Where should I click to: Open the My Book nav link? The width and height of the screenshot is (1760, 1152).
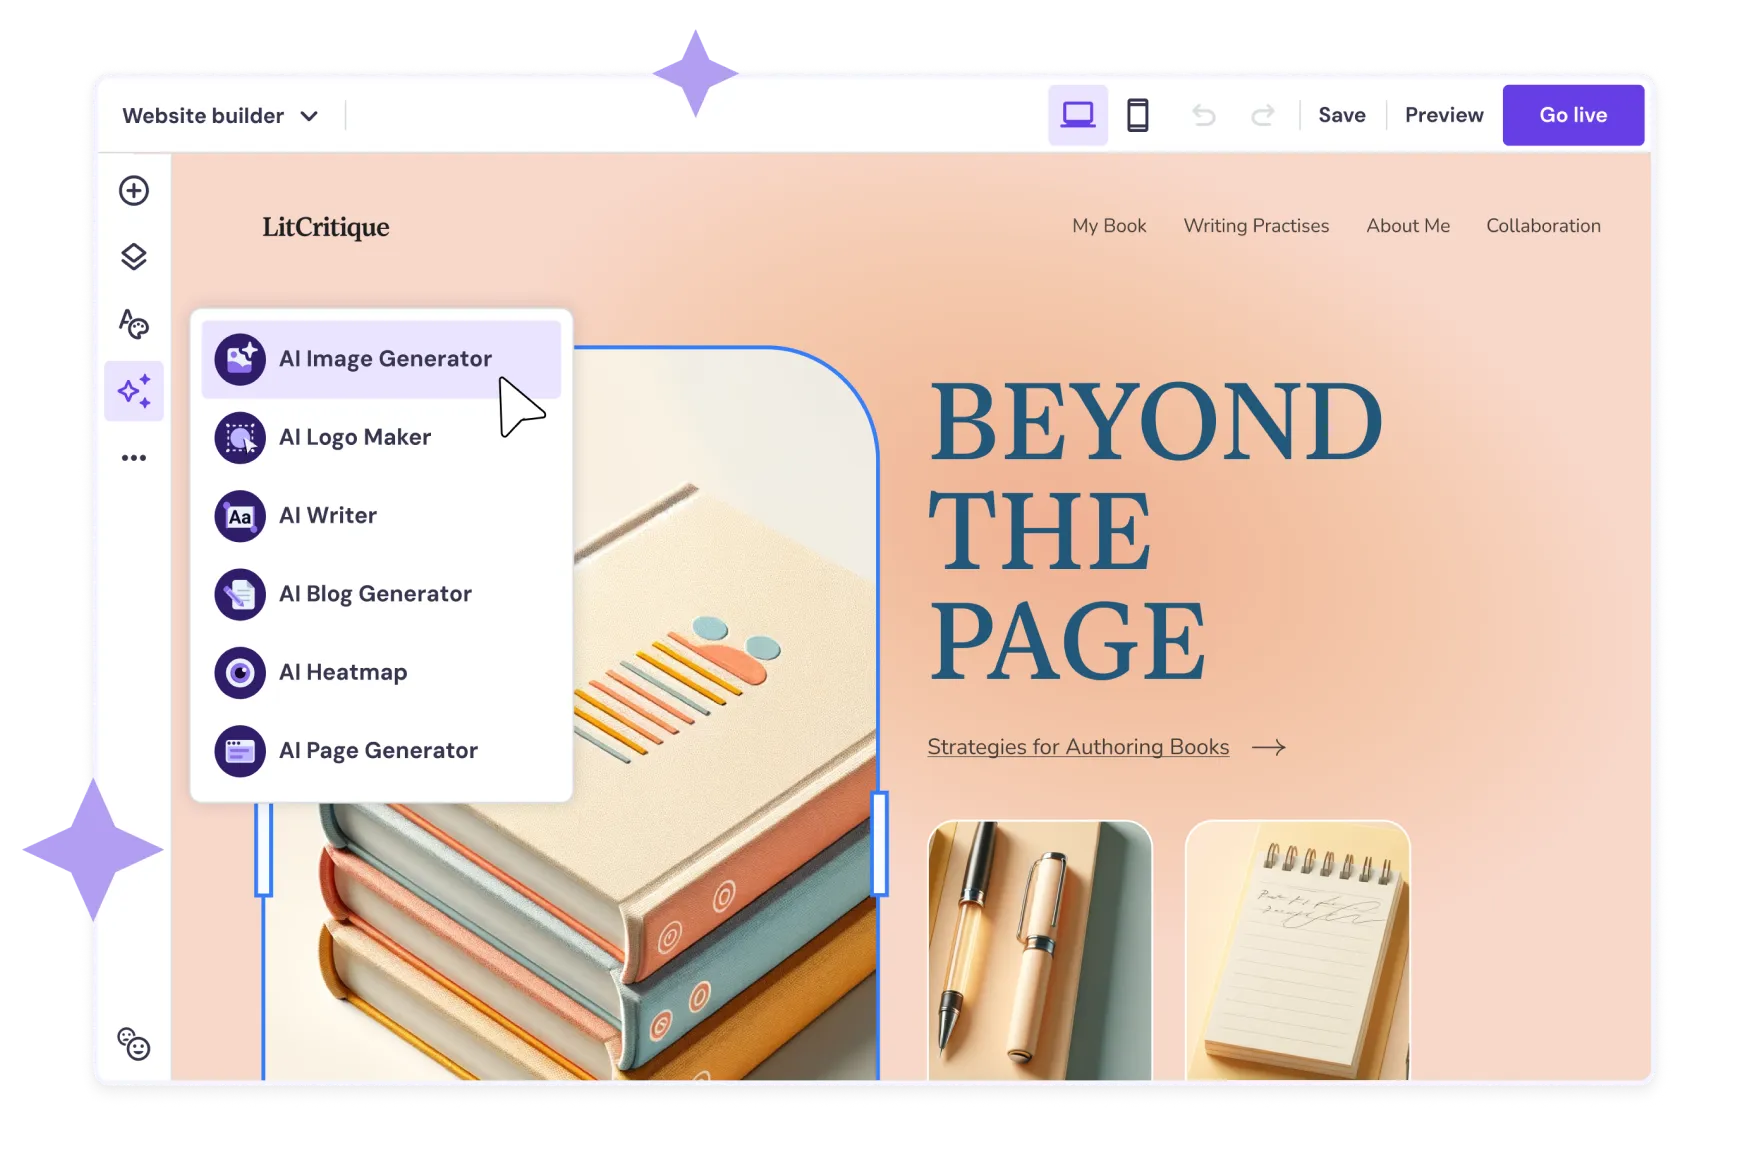[1109, 226]
